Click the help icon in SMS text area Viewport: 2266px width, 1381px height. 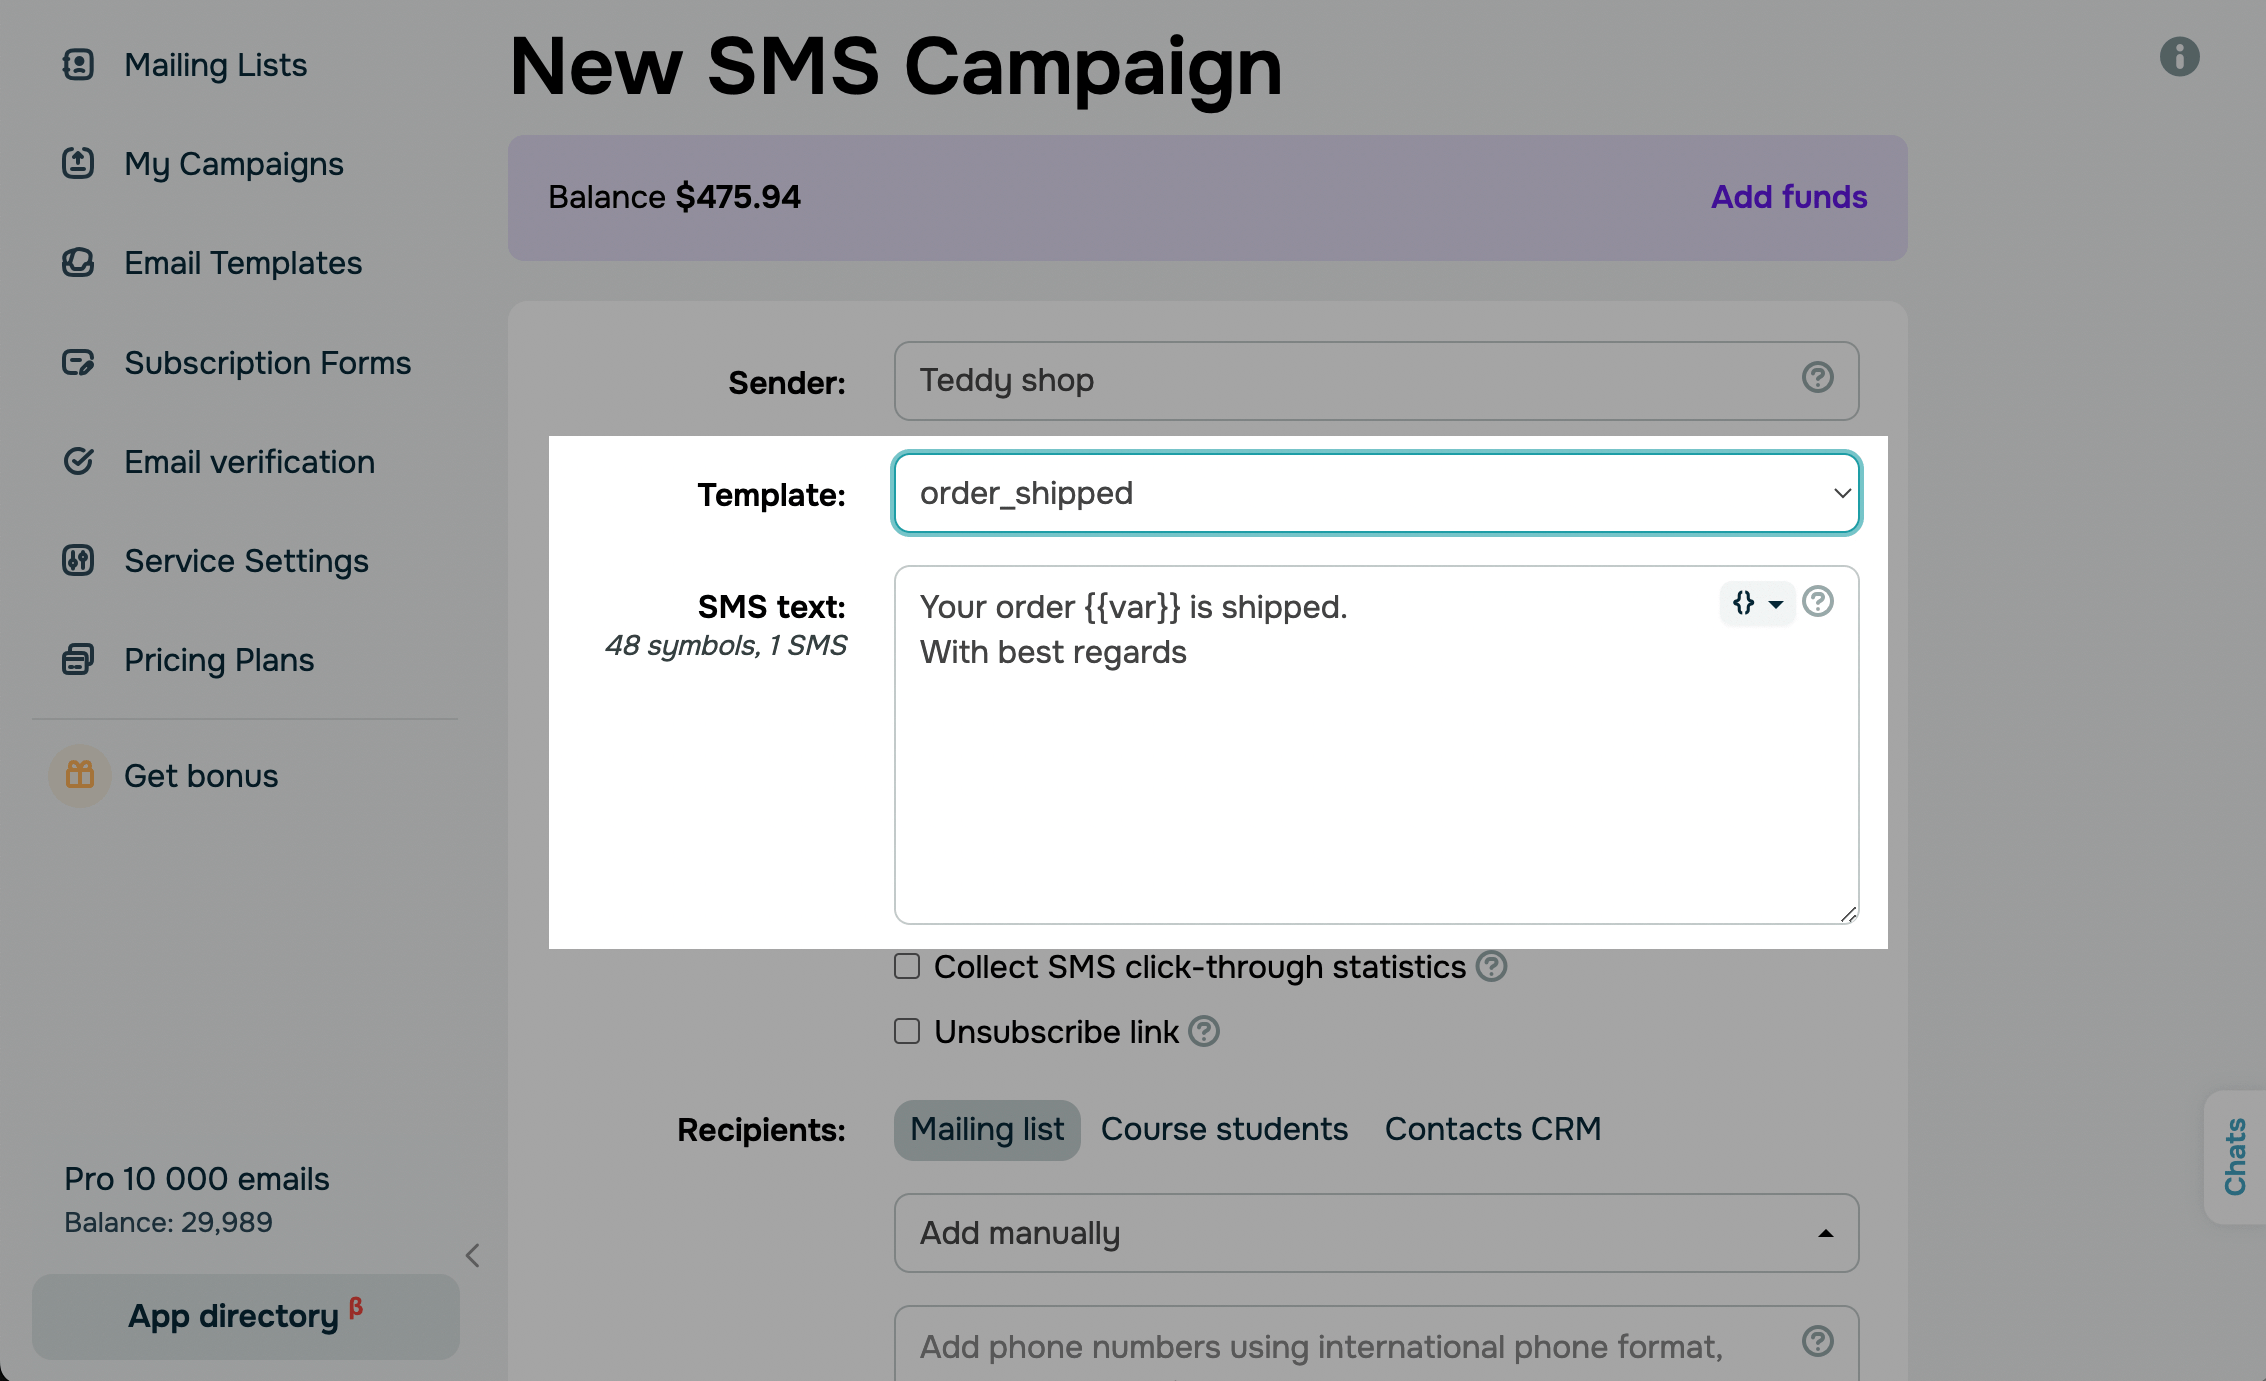click(x=1817, y=602)
